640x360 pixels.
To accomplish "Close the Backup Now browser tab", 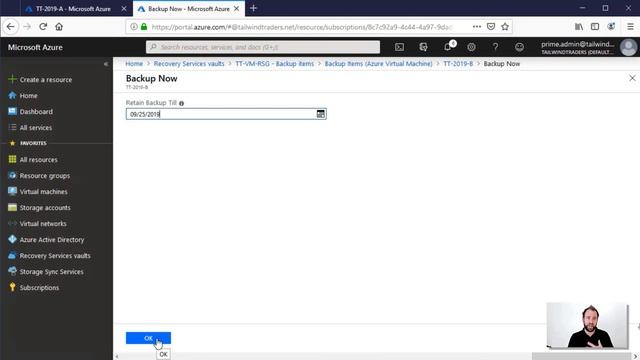I will tap(237, 9).
